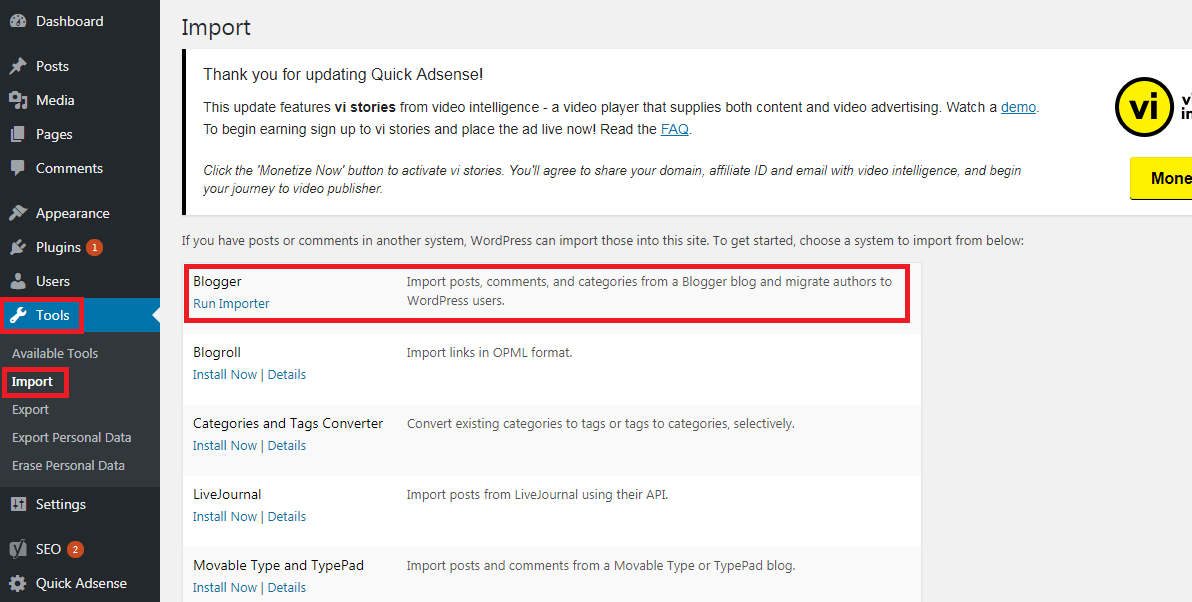Click the yellow Monetize Now button
This screenshot has width=1192, height=602.
click(x=1165, y=178)
